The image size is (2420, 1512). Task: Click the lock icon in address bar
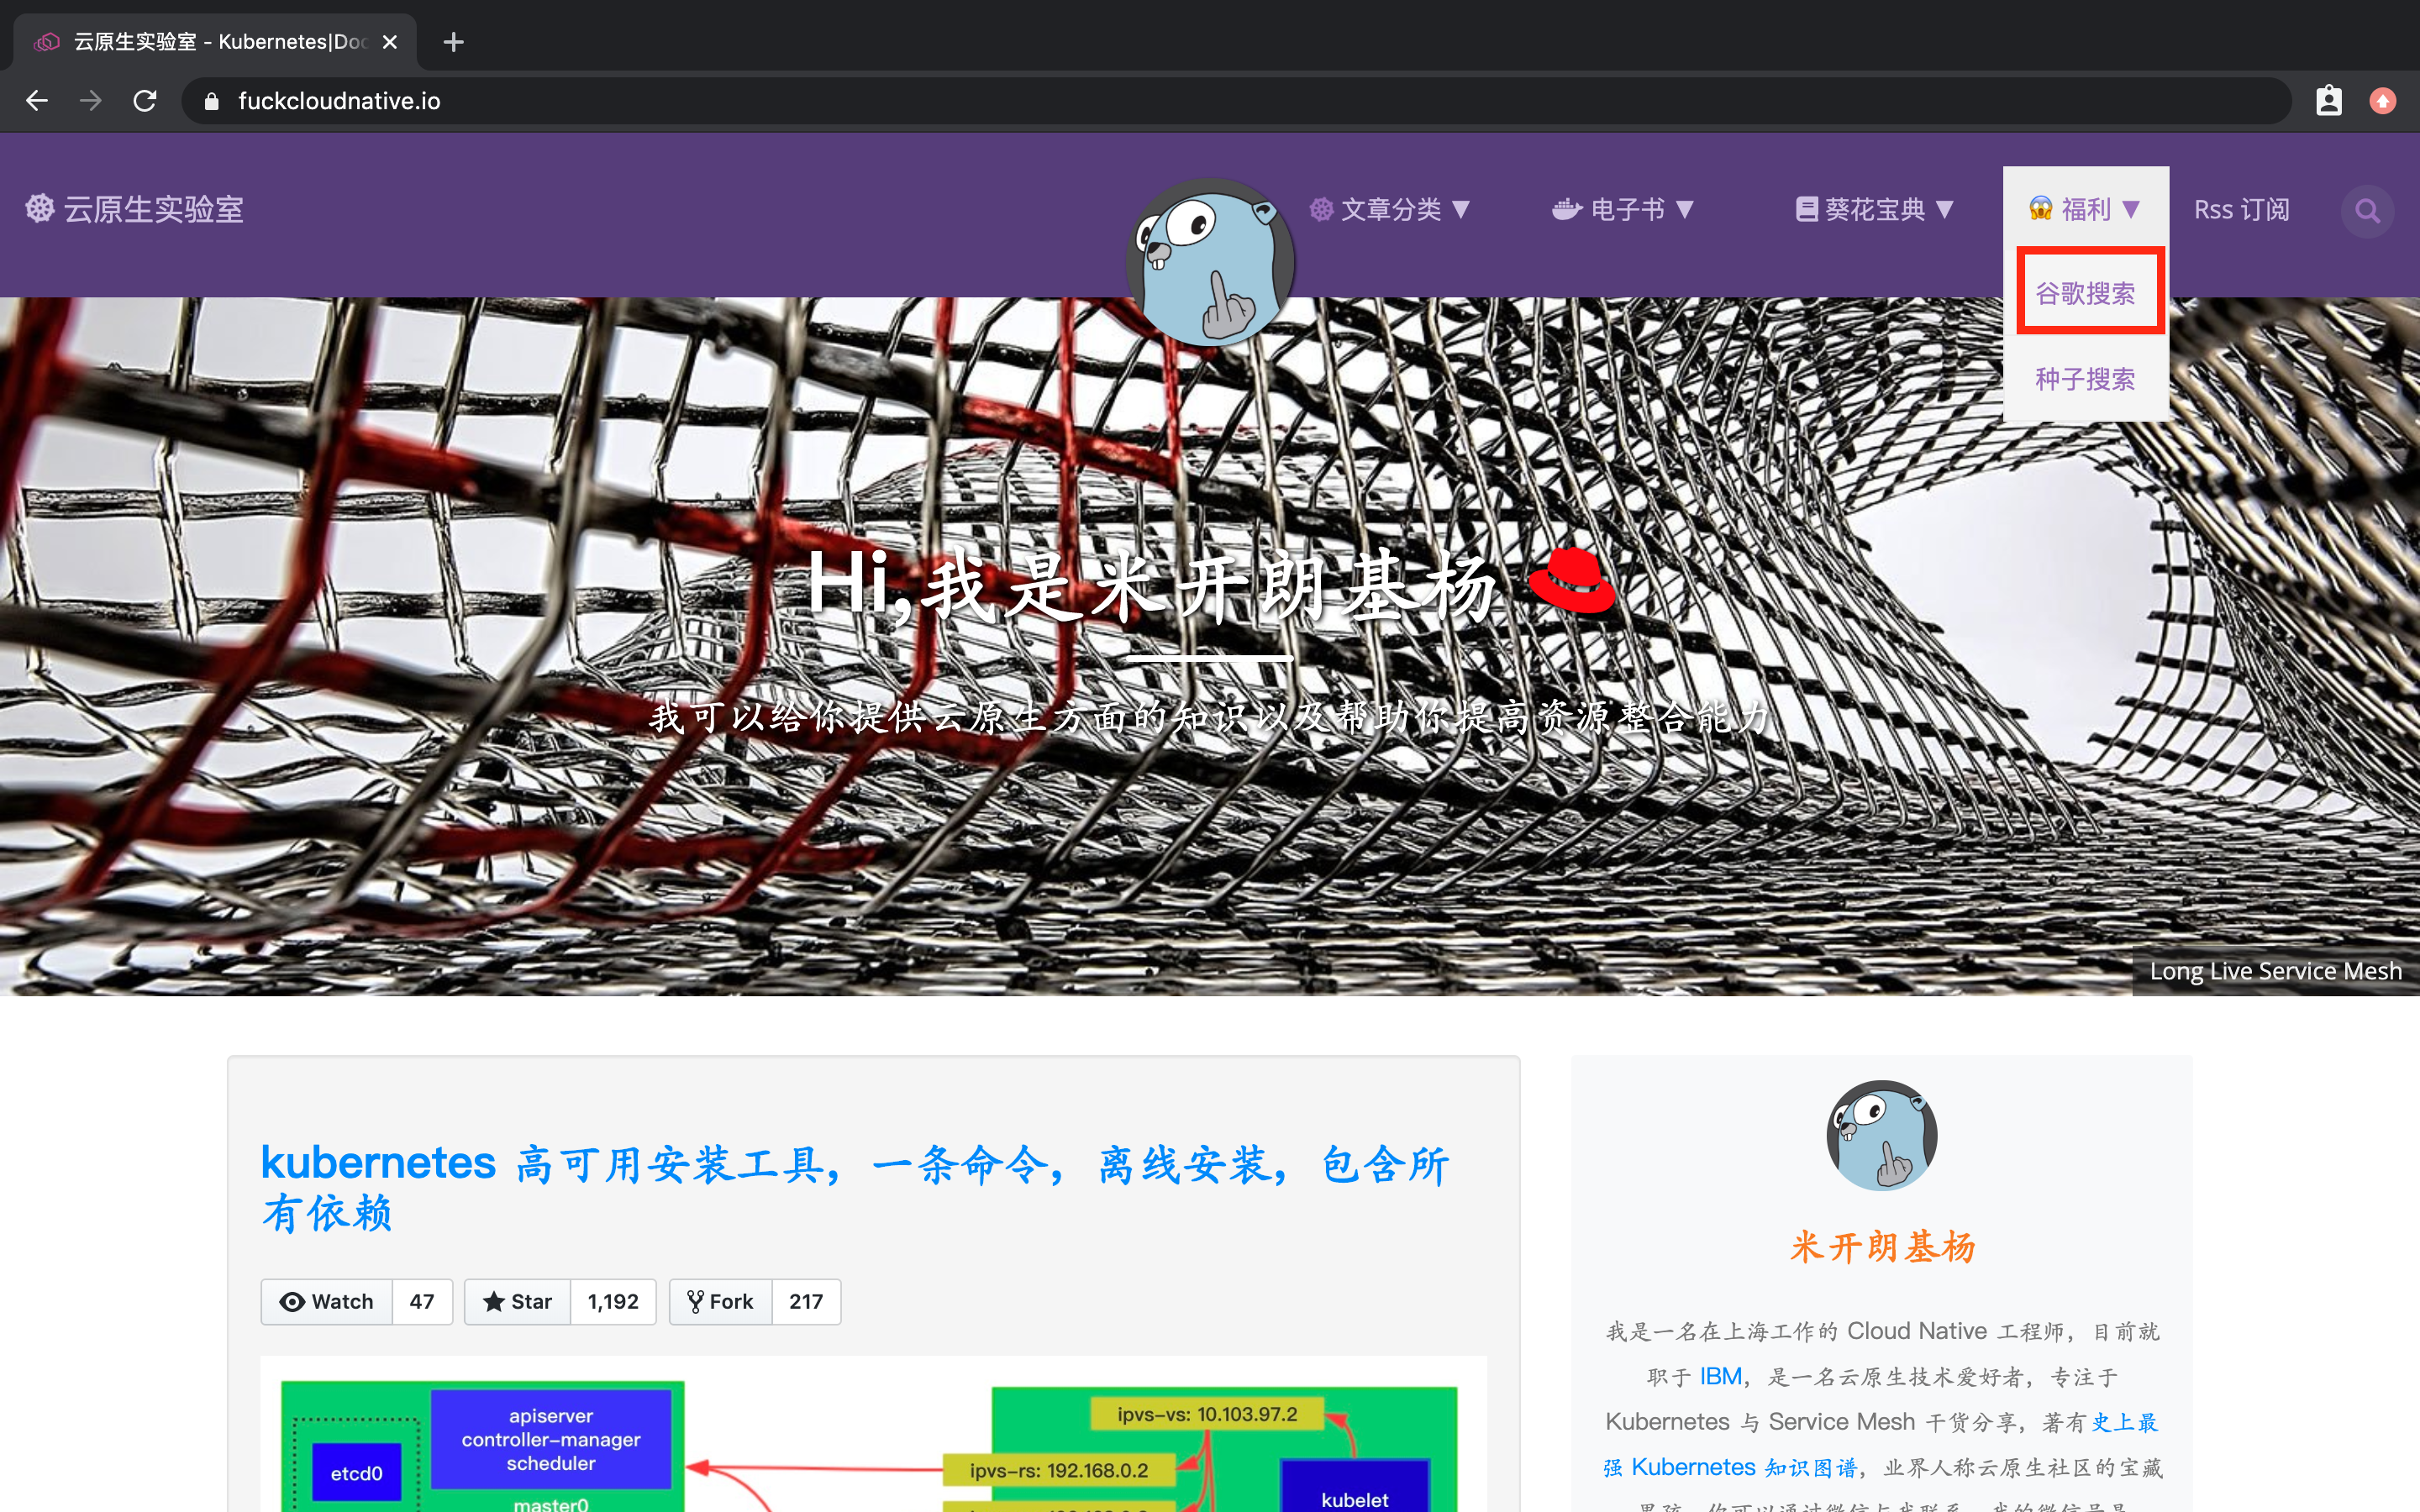211,101
